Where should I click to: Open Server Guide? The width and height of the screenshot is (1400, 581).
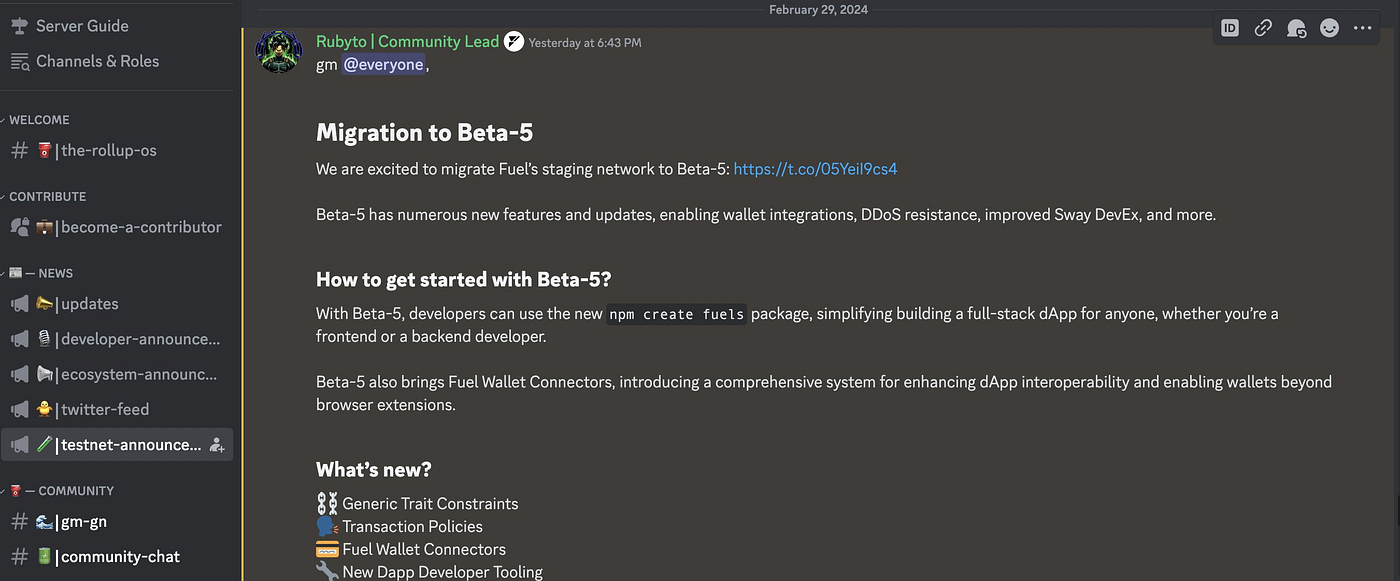pos(82,26)
